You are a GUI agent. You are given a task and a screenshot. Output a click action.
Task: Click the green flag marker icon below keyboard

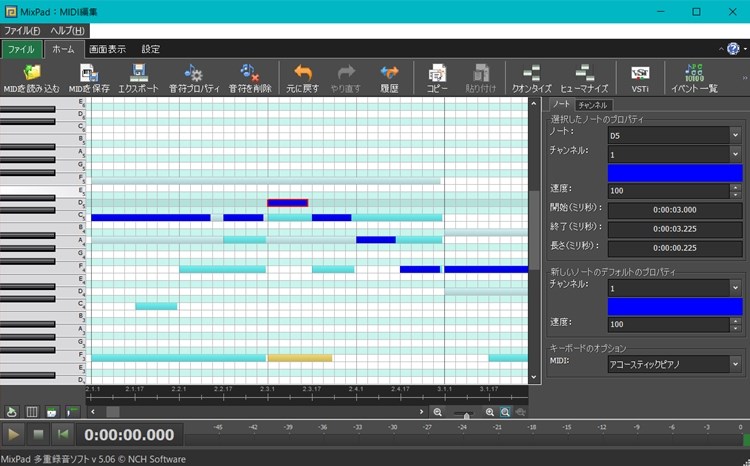point(72,412)
